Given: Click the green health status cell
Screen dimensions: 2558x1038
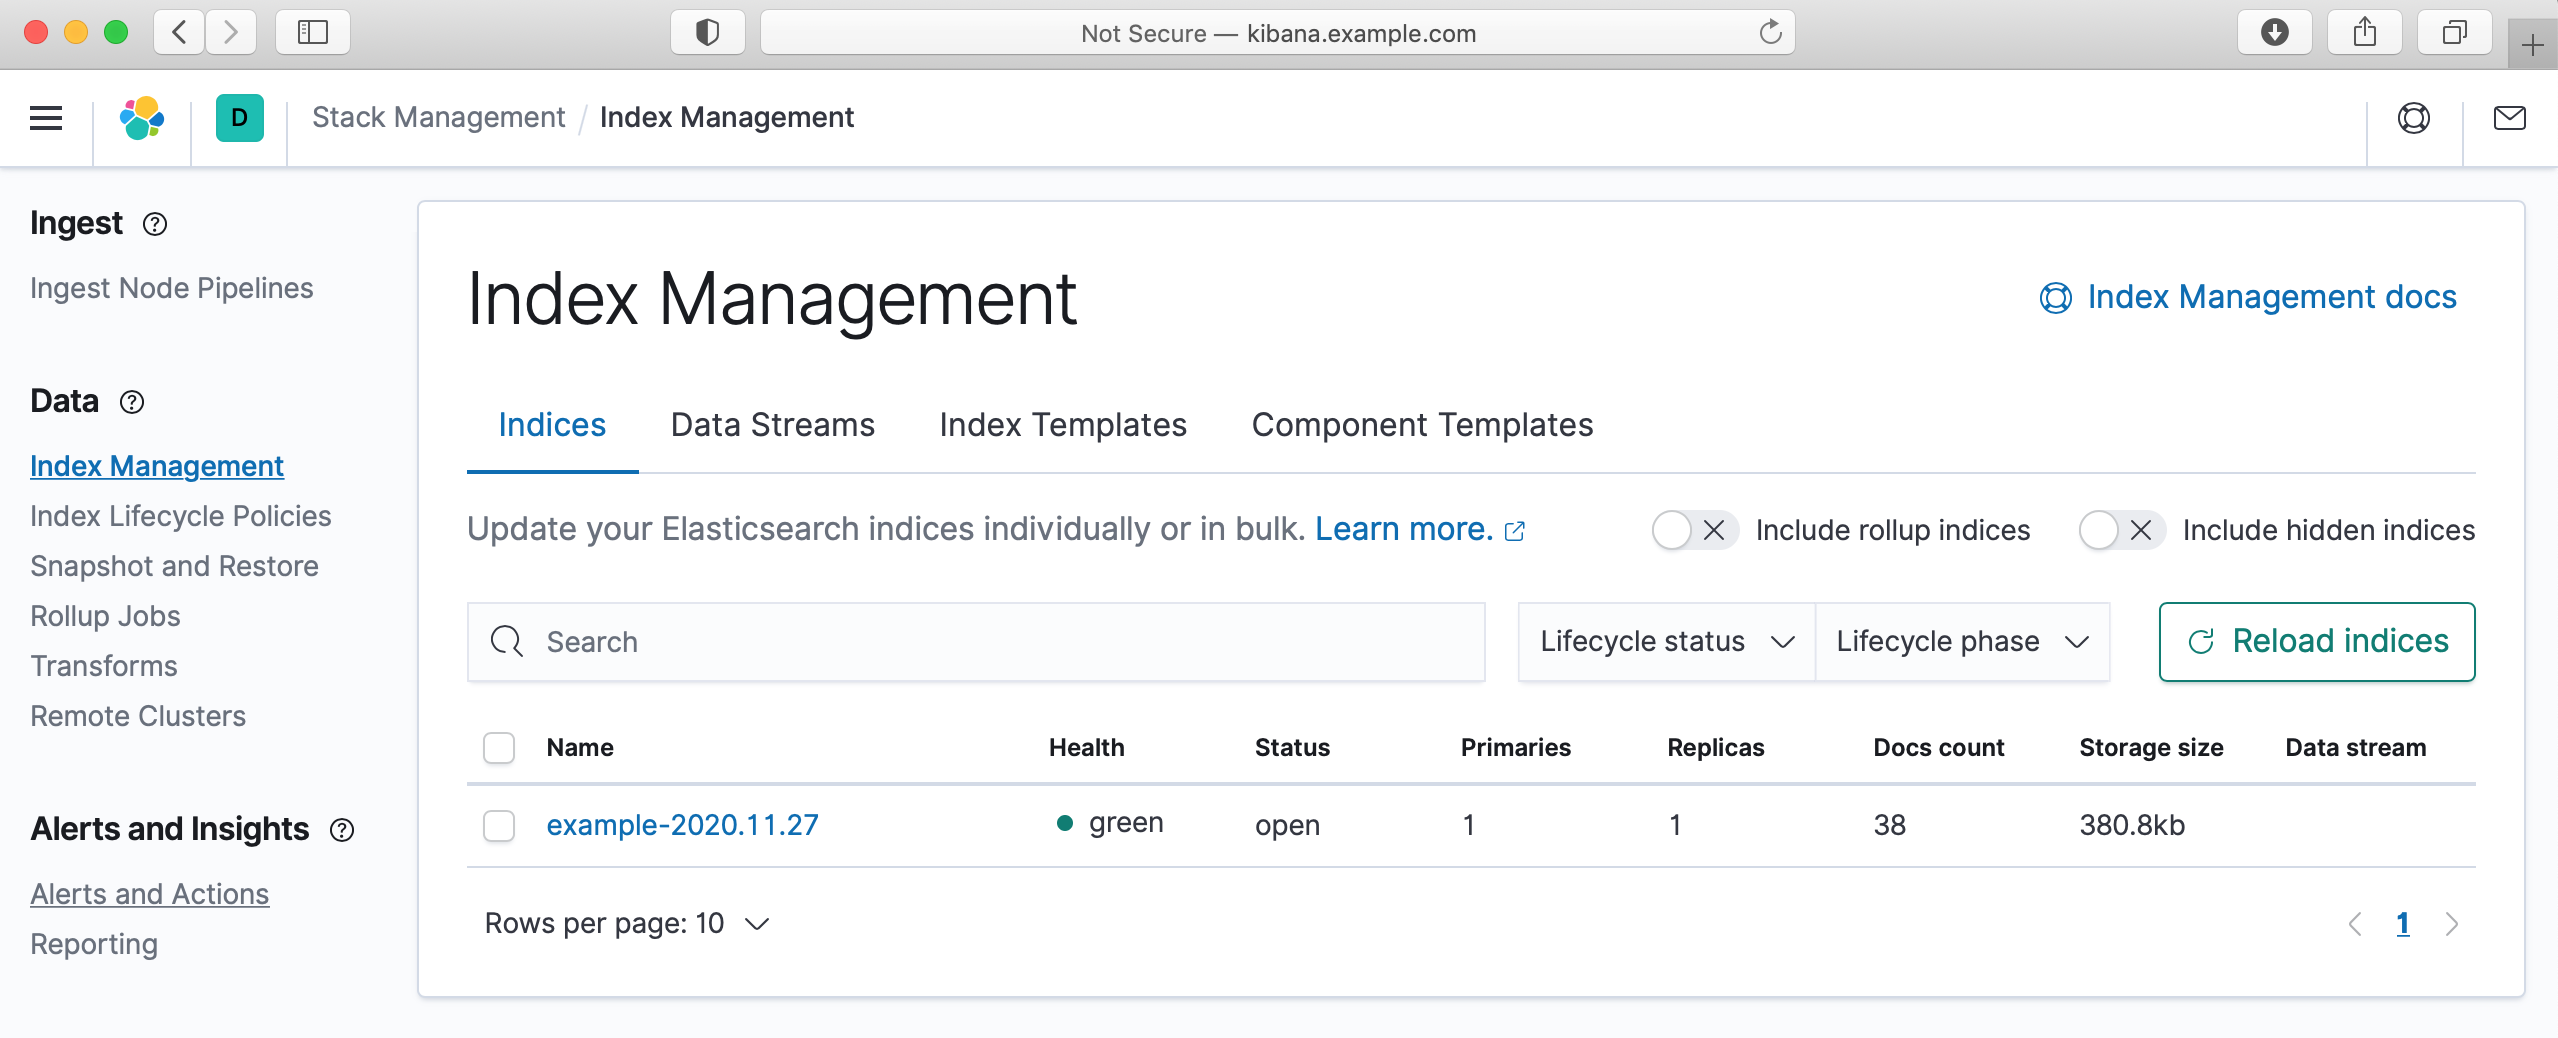Looking at the screenshot, I should (1110, 824).
